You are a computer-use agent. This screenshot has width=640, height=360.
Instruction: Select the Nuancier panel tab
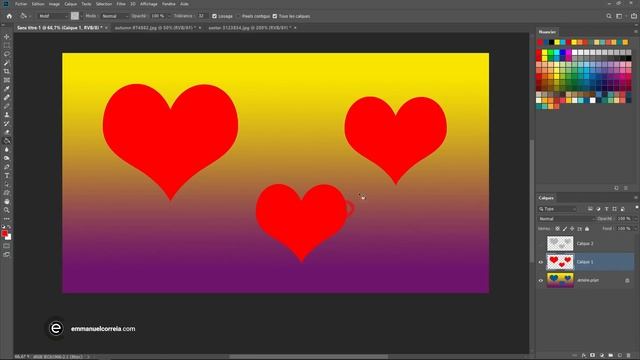[x=547, y=32]
